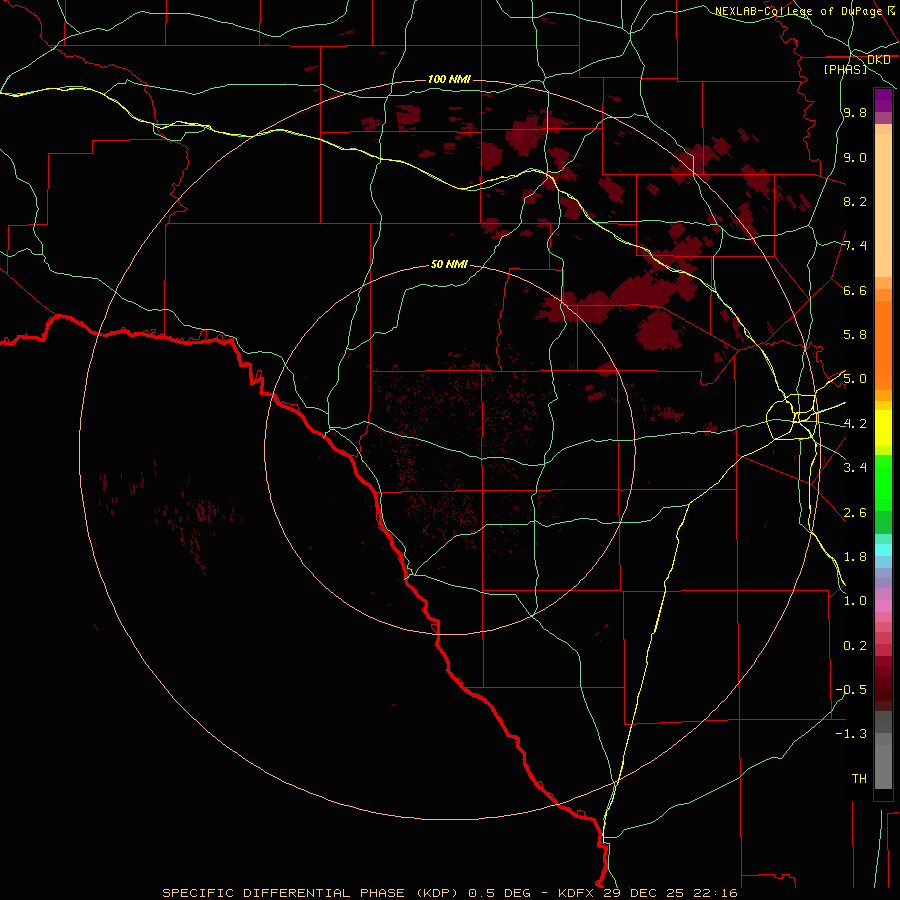Click the 7.4 color scale value
900x900 pixels.
pyautogui.click(x=855, y=246)
